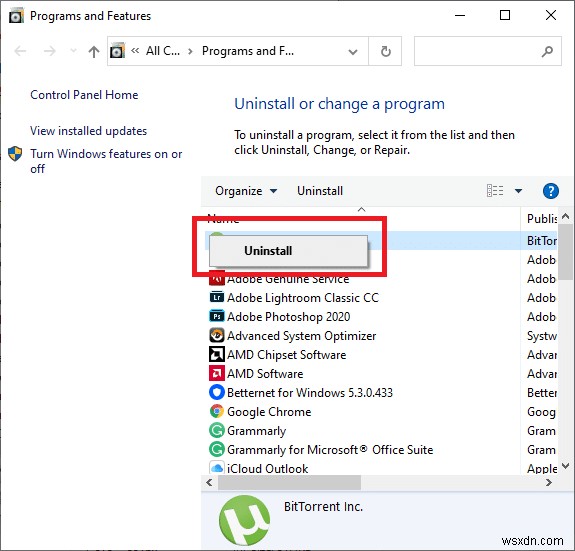This screenshot has width=575, height=551.
Task: Click the Adobe Genuine Service icon
Action: 216,279
